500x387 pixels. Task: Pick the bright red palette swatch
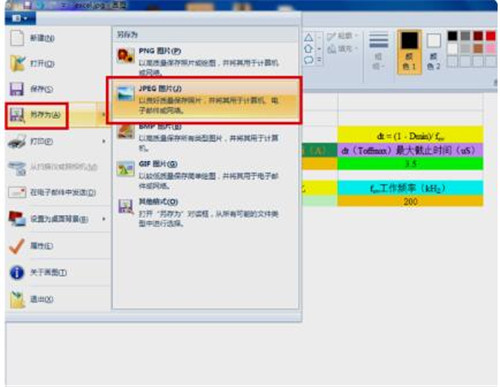pos(491,36)
